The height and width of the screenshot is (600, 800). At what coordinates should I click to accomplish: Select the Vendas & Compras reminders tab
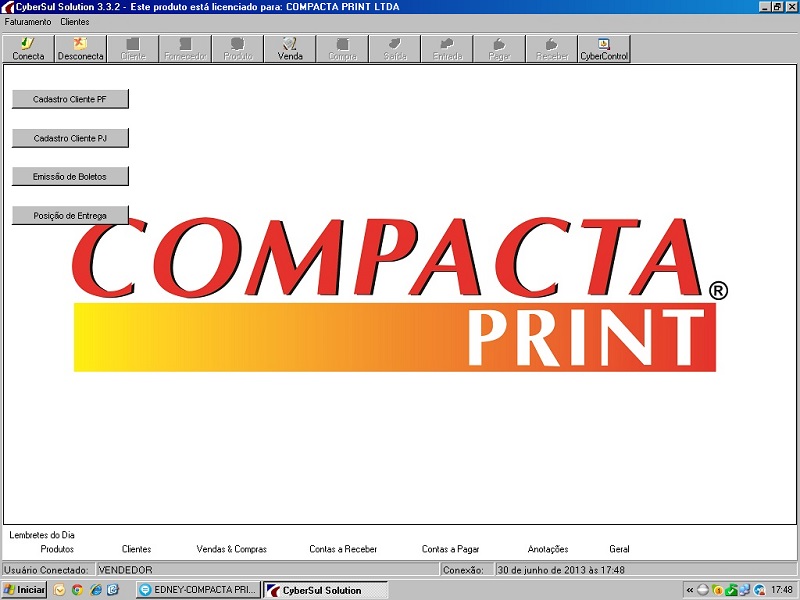pos(232,549)
